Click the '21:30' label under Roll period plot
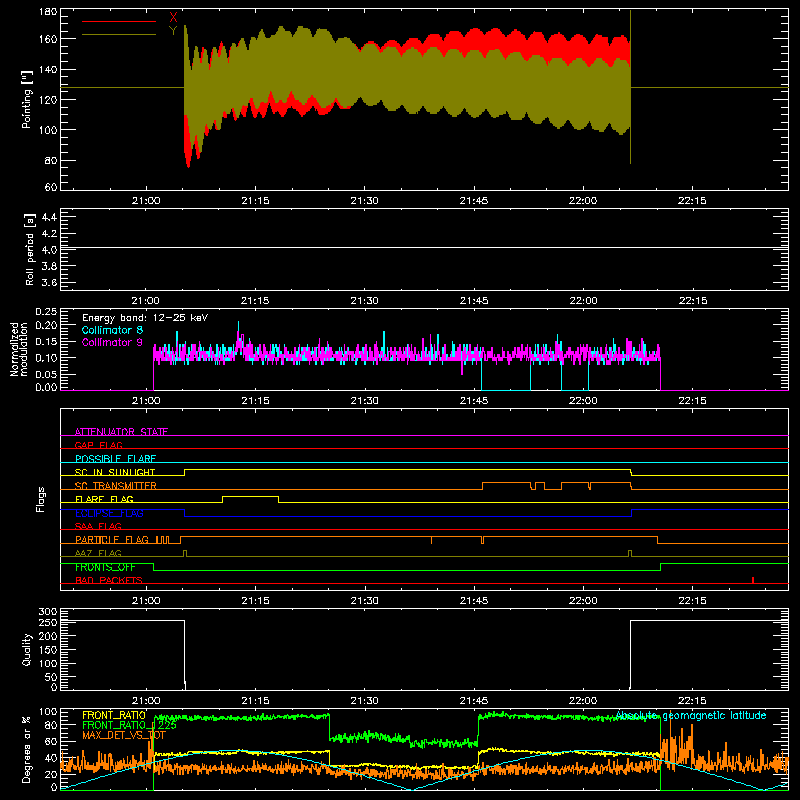 coord(364,301)
